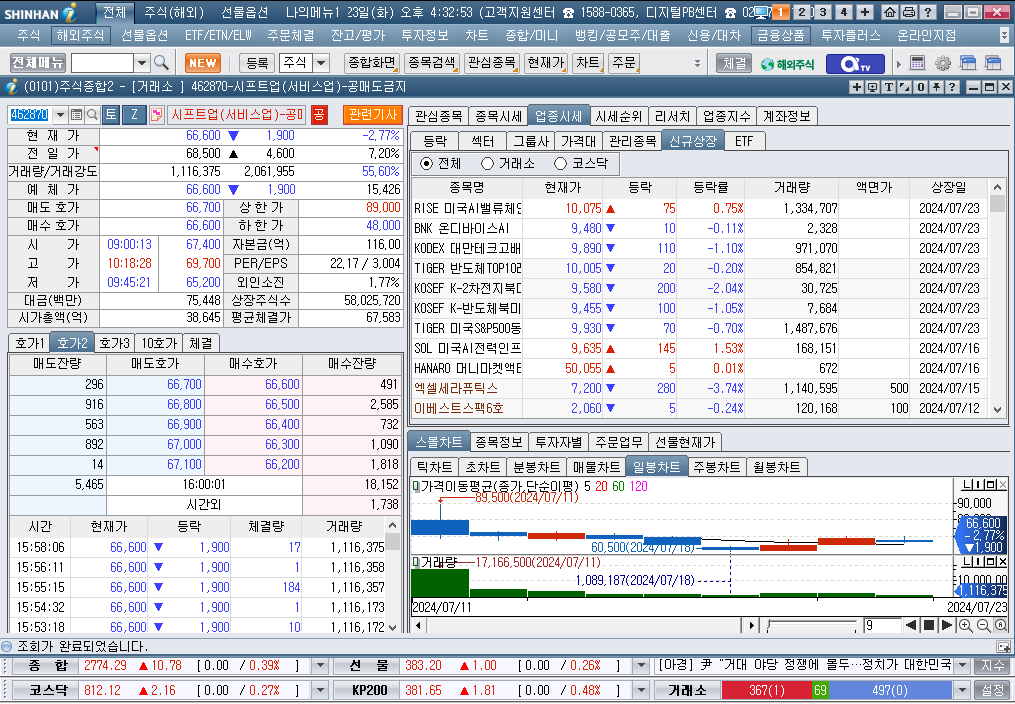Click the NEW badge button
1015x704 pixels.
203,63
